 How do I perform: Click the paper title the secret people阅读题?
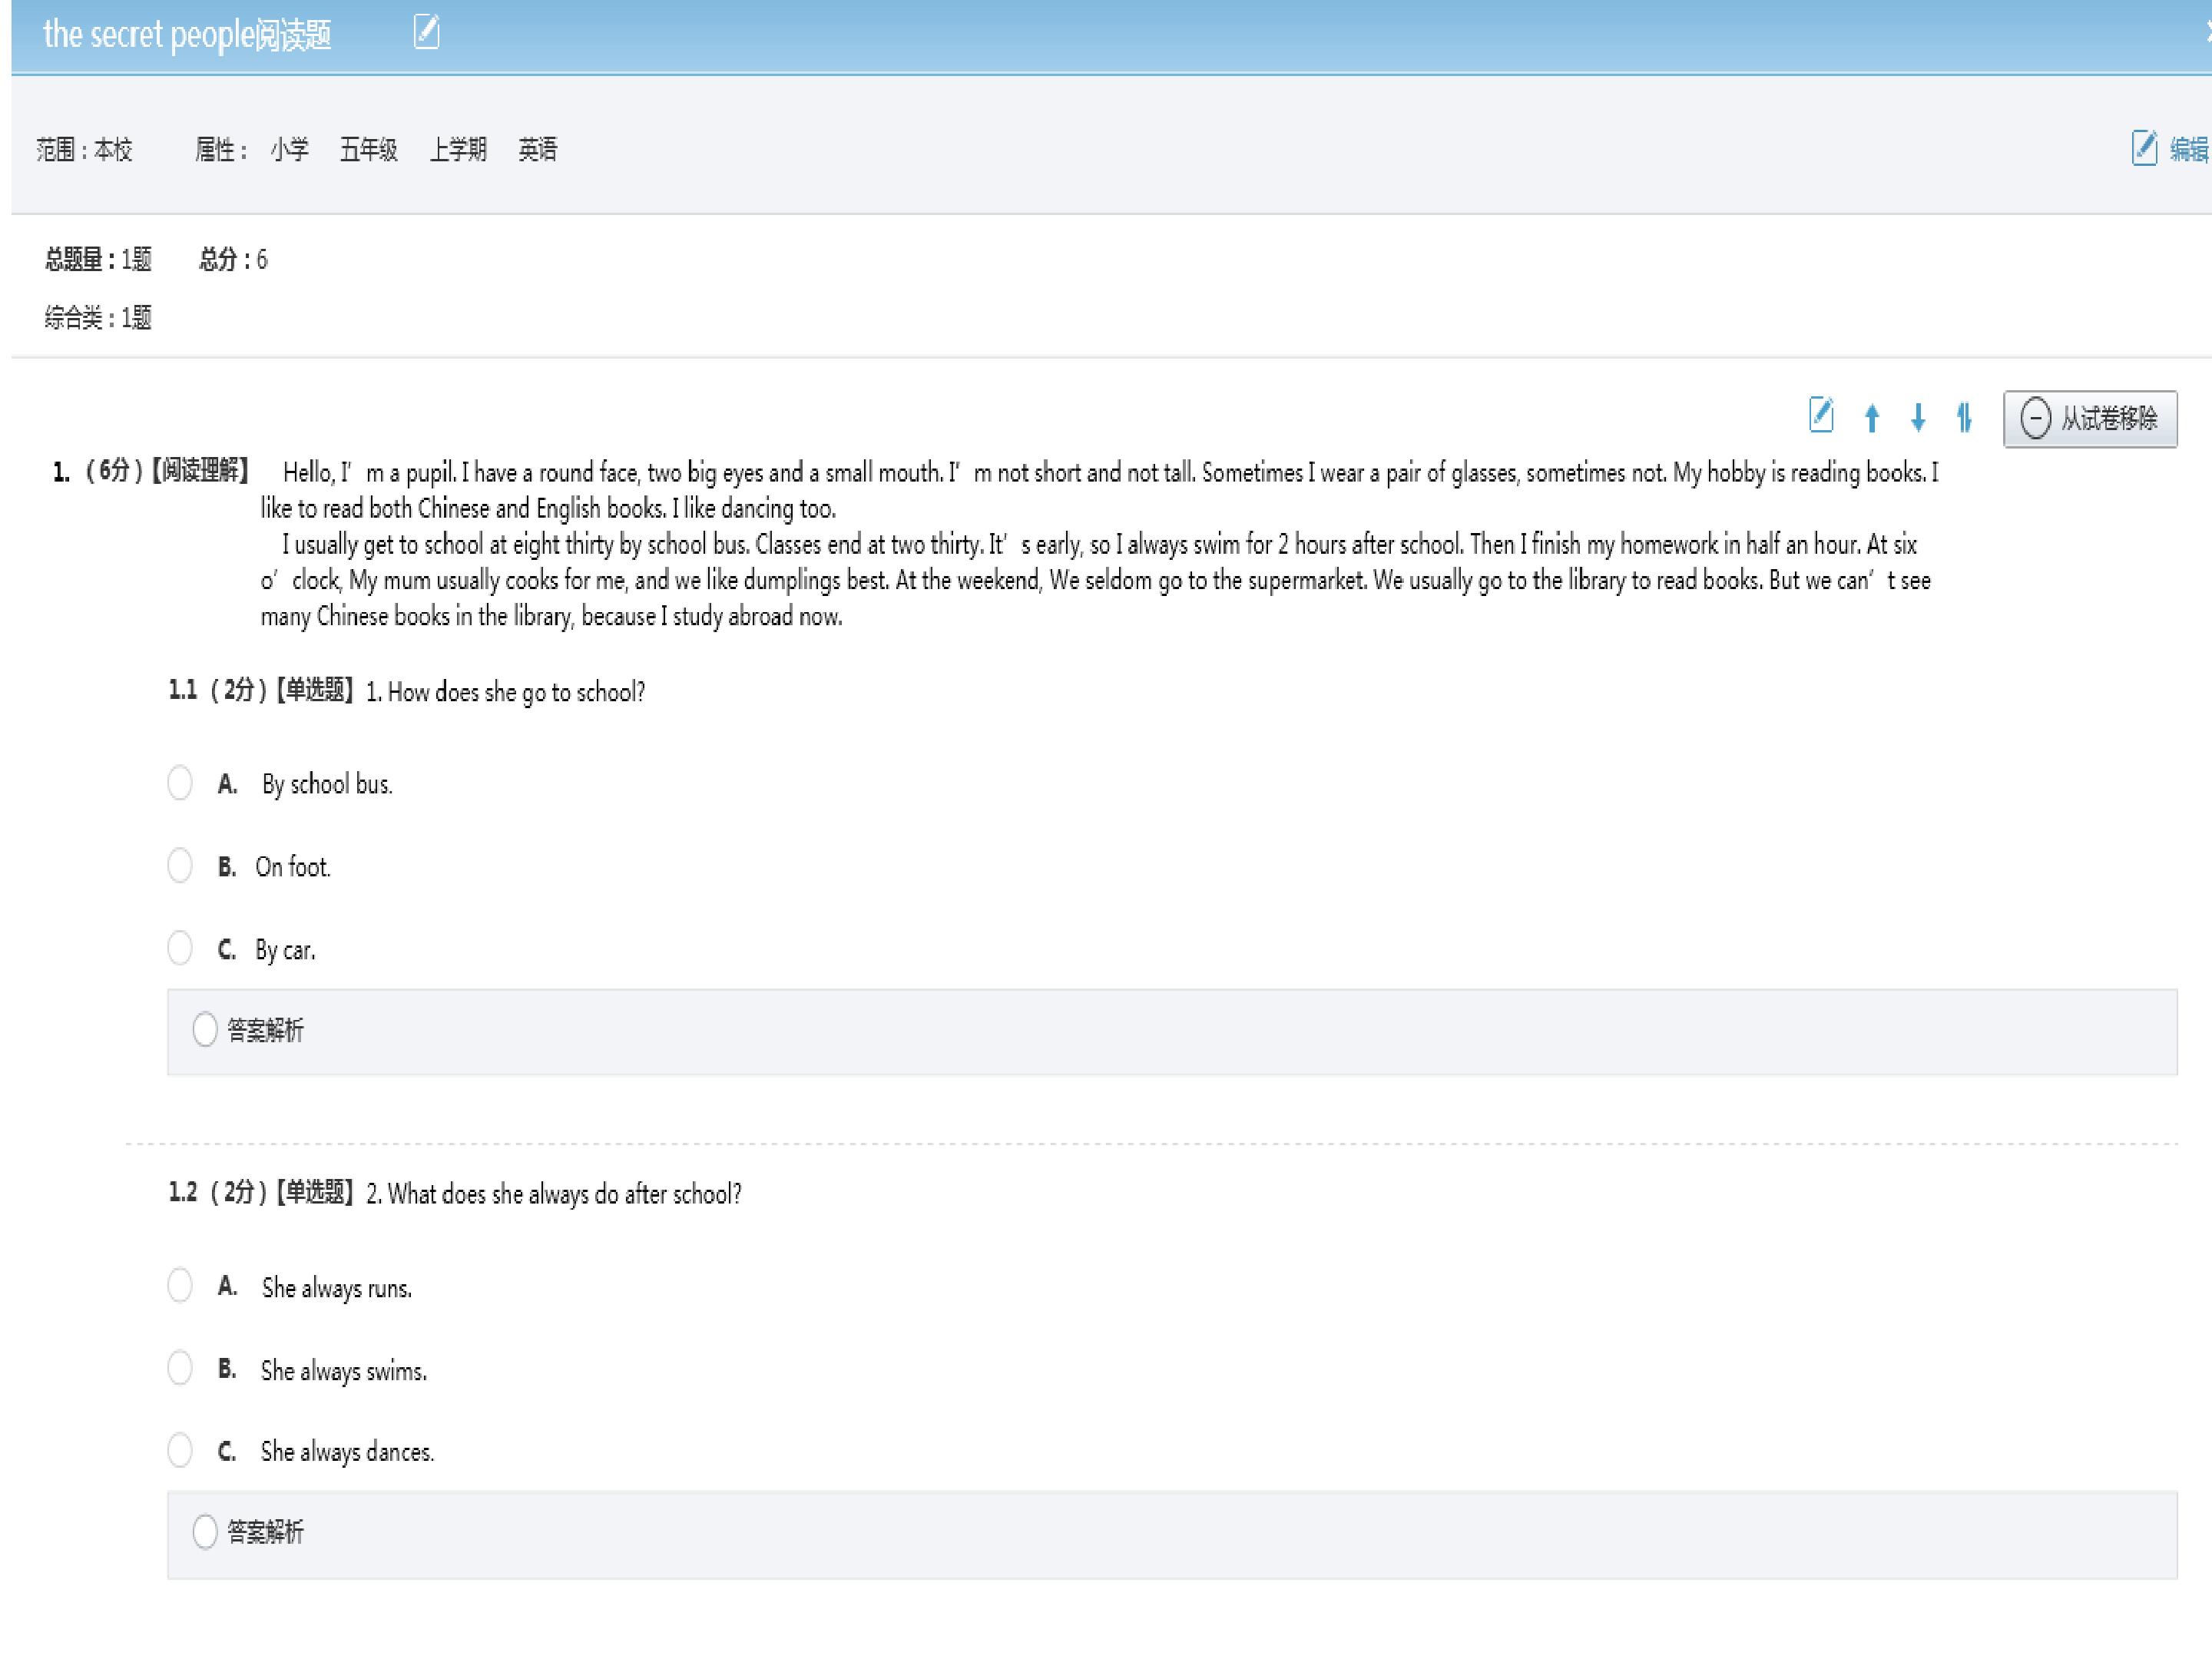click(x=187, y=34)
